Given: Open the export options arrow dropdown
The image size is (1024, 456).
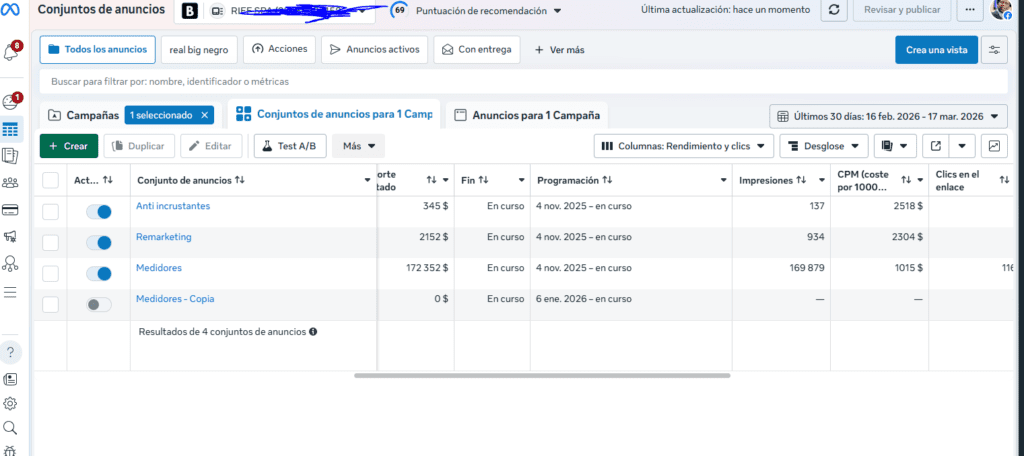Looking at the screenshot, I should [962, 146].
